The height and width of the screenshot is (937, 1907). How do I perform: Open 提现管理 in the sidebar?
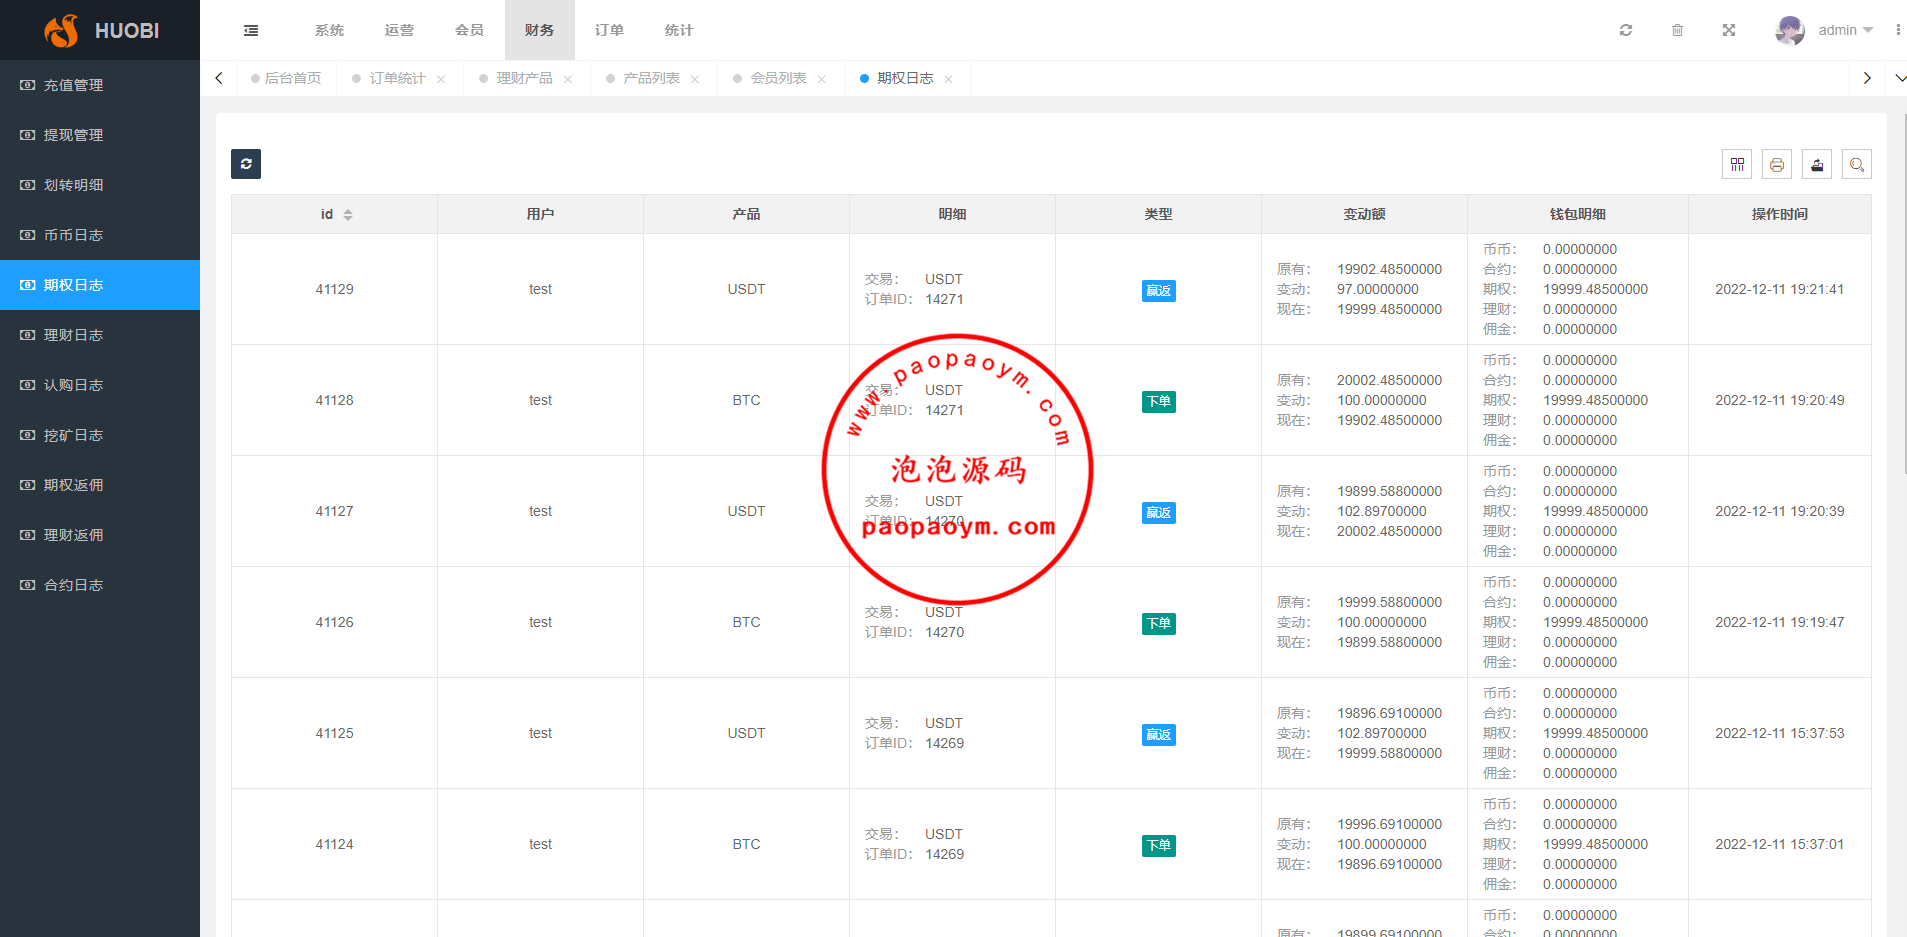coord(100,135)
